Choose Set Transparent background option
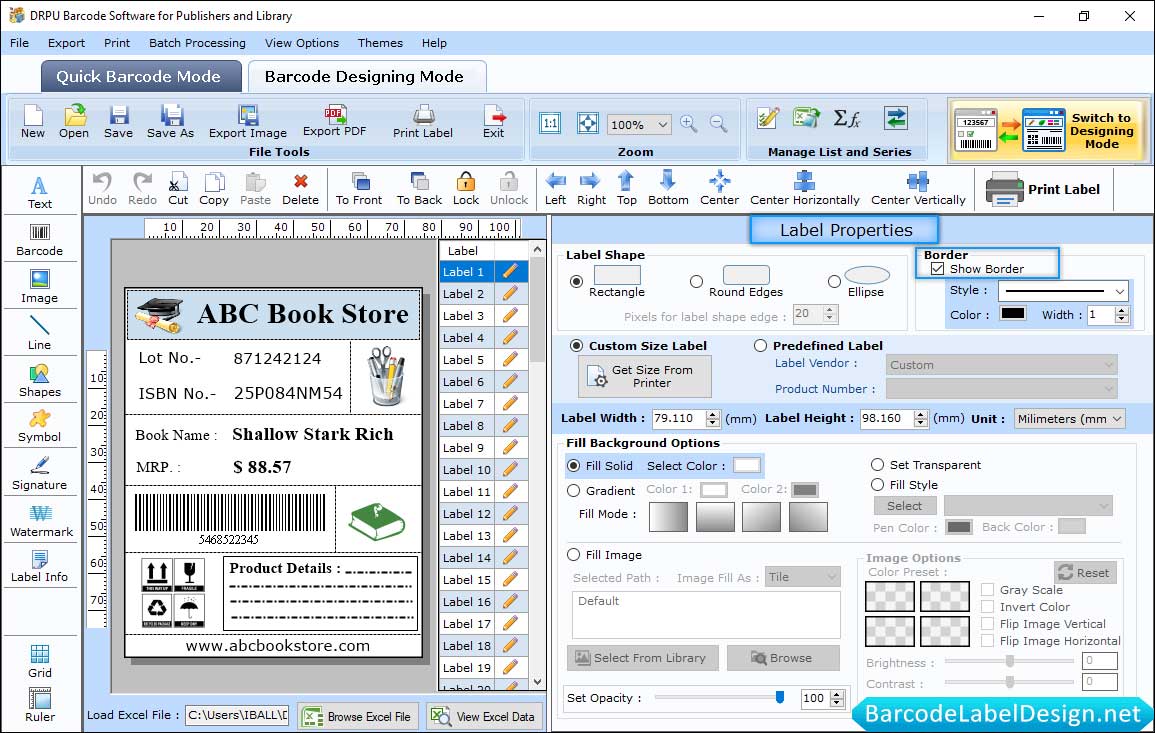 pos(877,465)
